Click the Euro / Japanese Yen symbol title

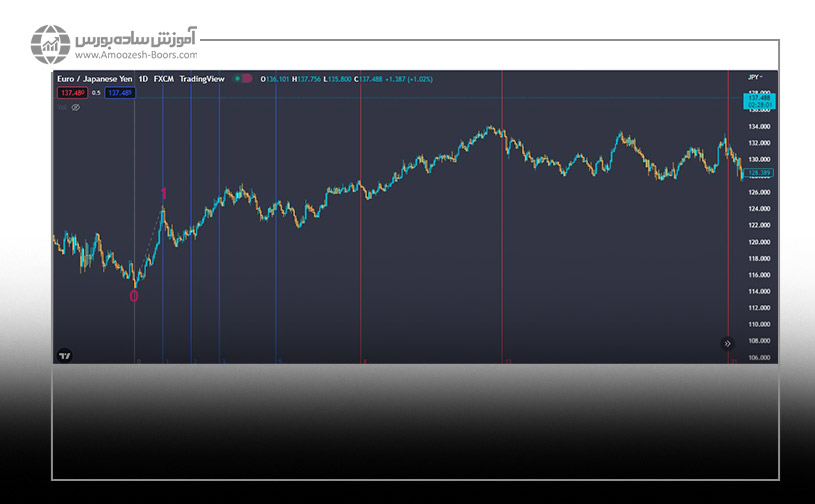(94, 78)
